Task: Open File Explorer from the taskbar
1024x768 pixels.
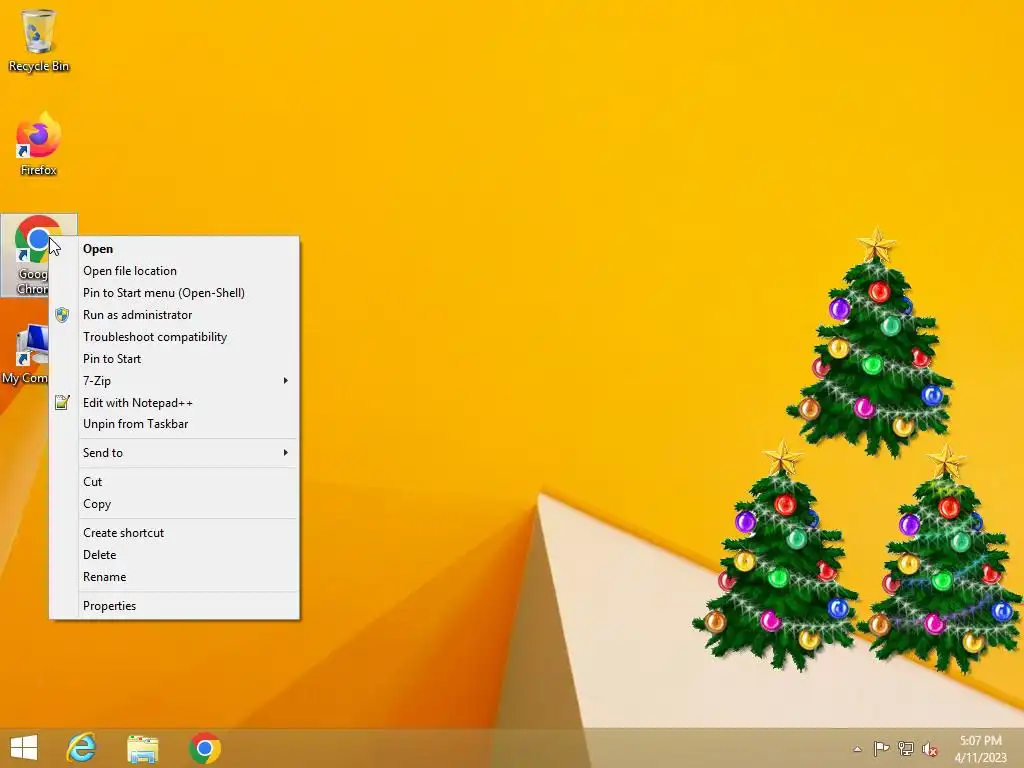Action: pyautogui.click(x=142, y=748)
